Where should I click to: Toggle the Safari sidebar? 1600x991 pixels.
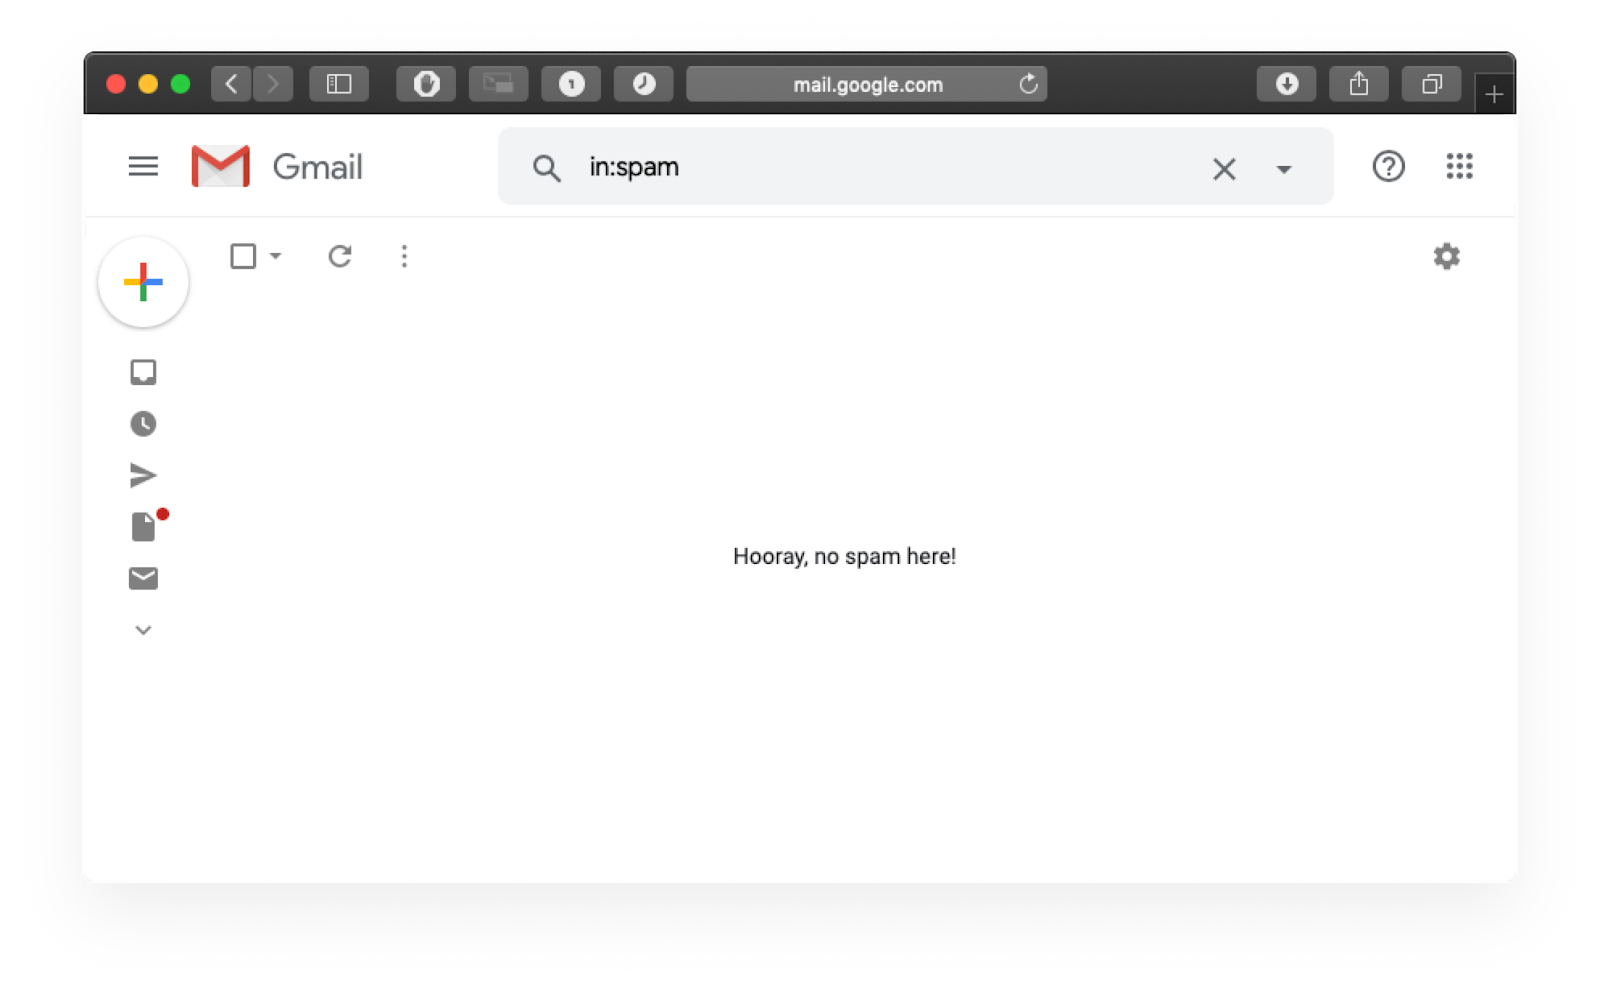[339, 84]
